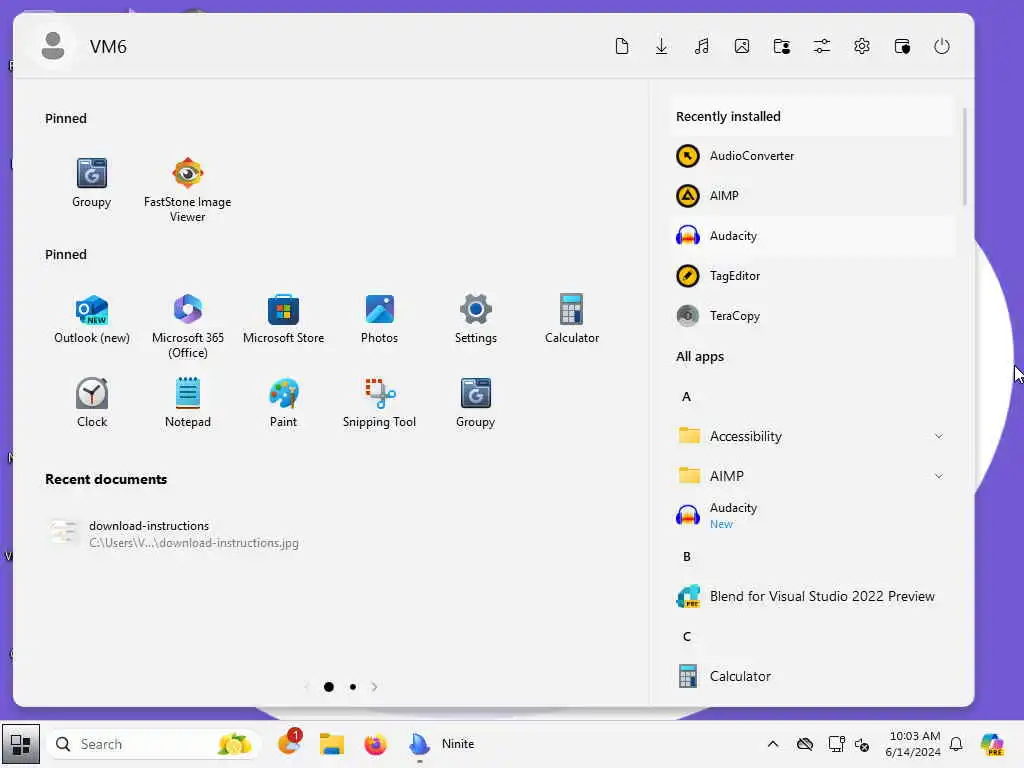Open Groupy in the top Pinned group
The width and height of the screenshot is (1024, 768).
coord(91,183)
